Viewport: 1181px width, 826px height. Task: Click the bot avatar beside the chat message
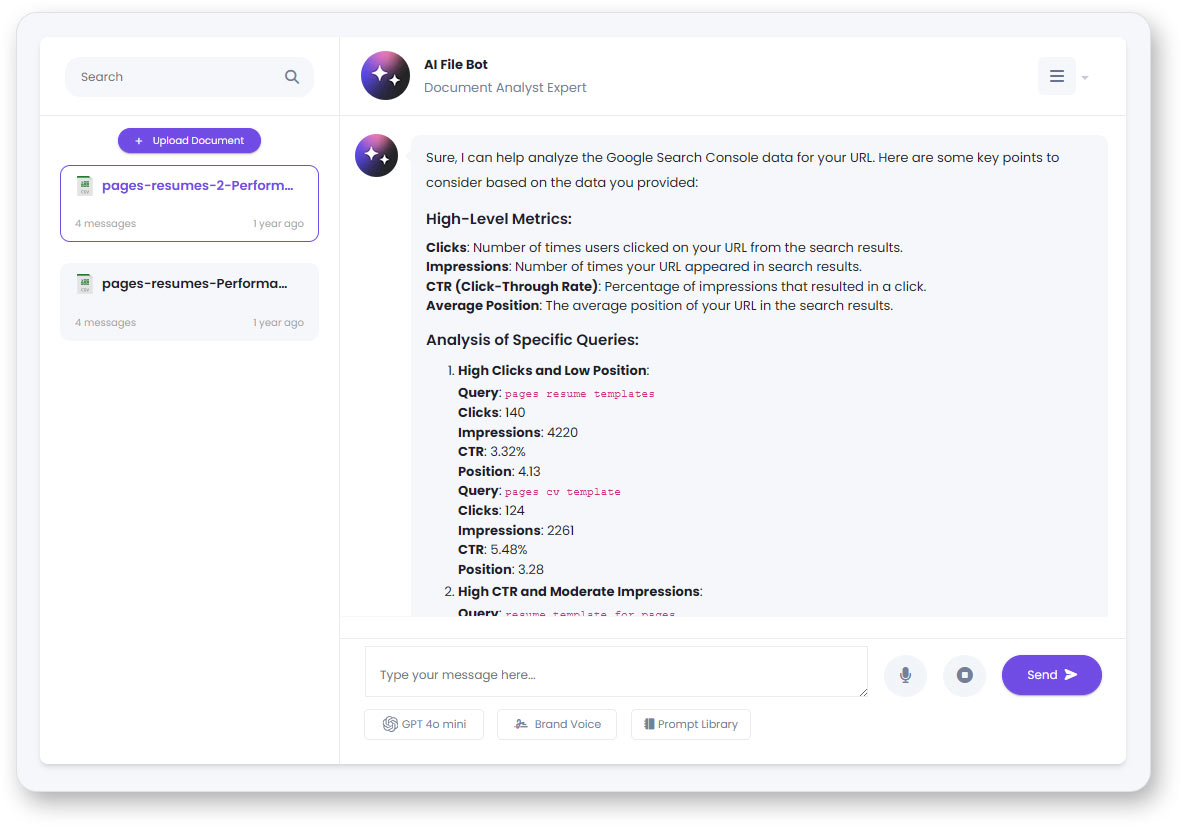click(x=377, y=156)
